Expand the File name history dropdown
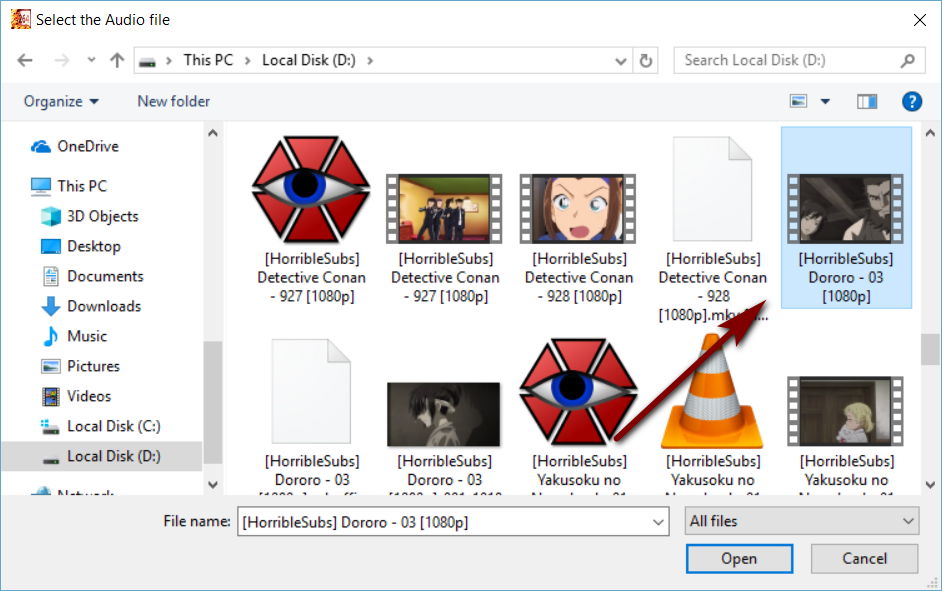The height and width of the screenshot is (591, 942). point(658,522)
